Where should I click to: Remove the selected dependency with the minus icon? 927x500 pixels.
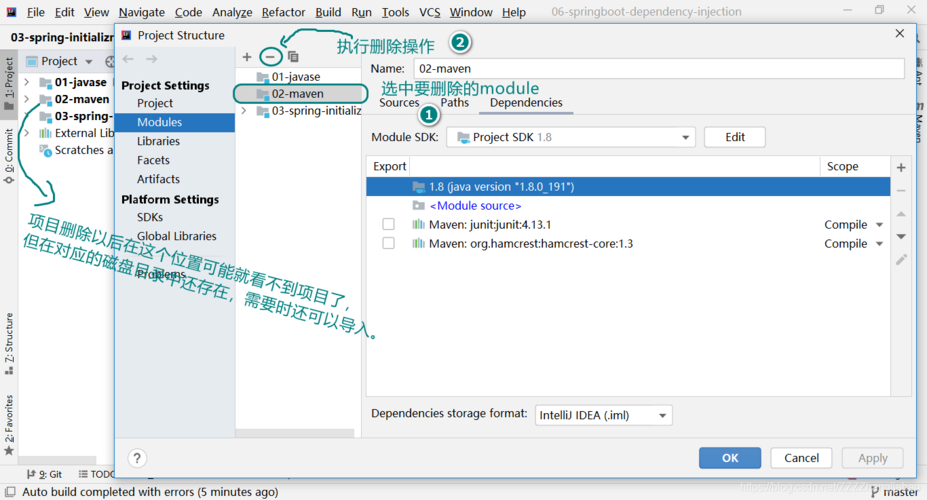(901, 191)
